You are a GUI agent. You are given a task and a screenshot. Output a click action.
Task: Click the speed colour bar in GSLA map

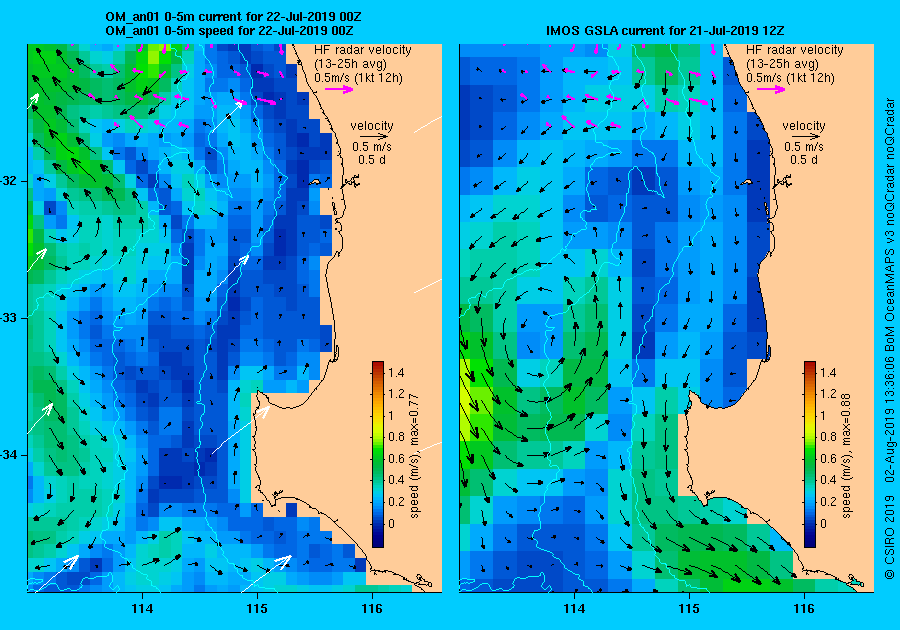810,454
